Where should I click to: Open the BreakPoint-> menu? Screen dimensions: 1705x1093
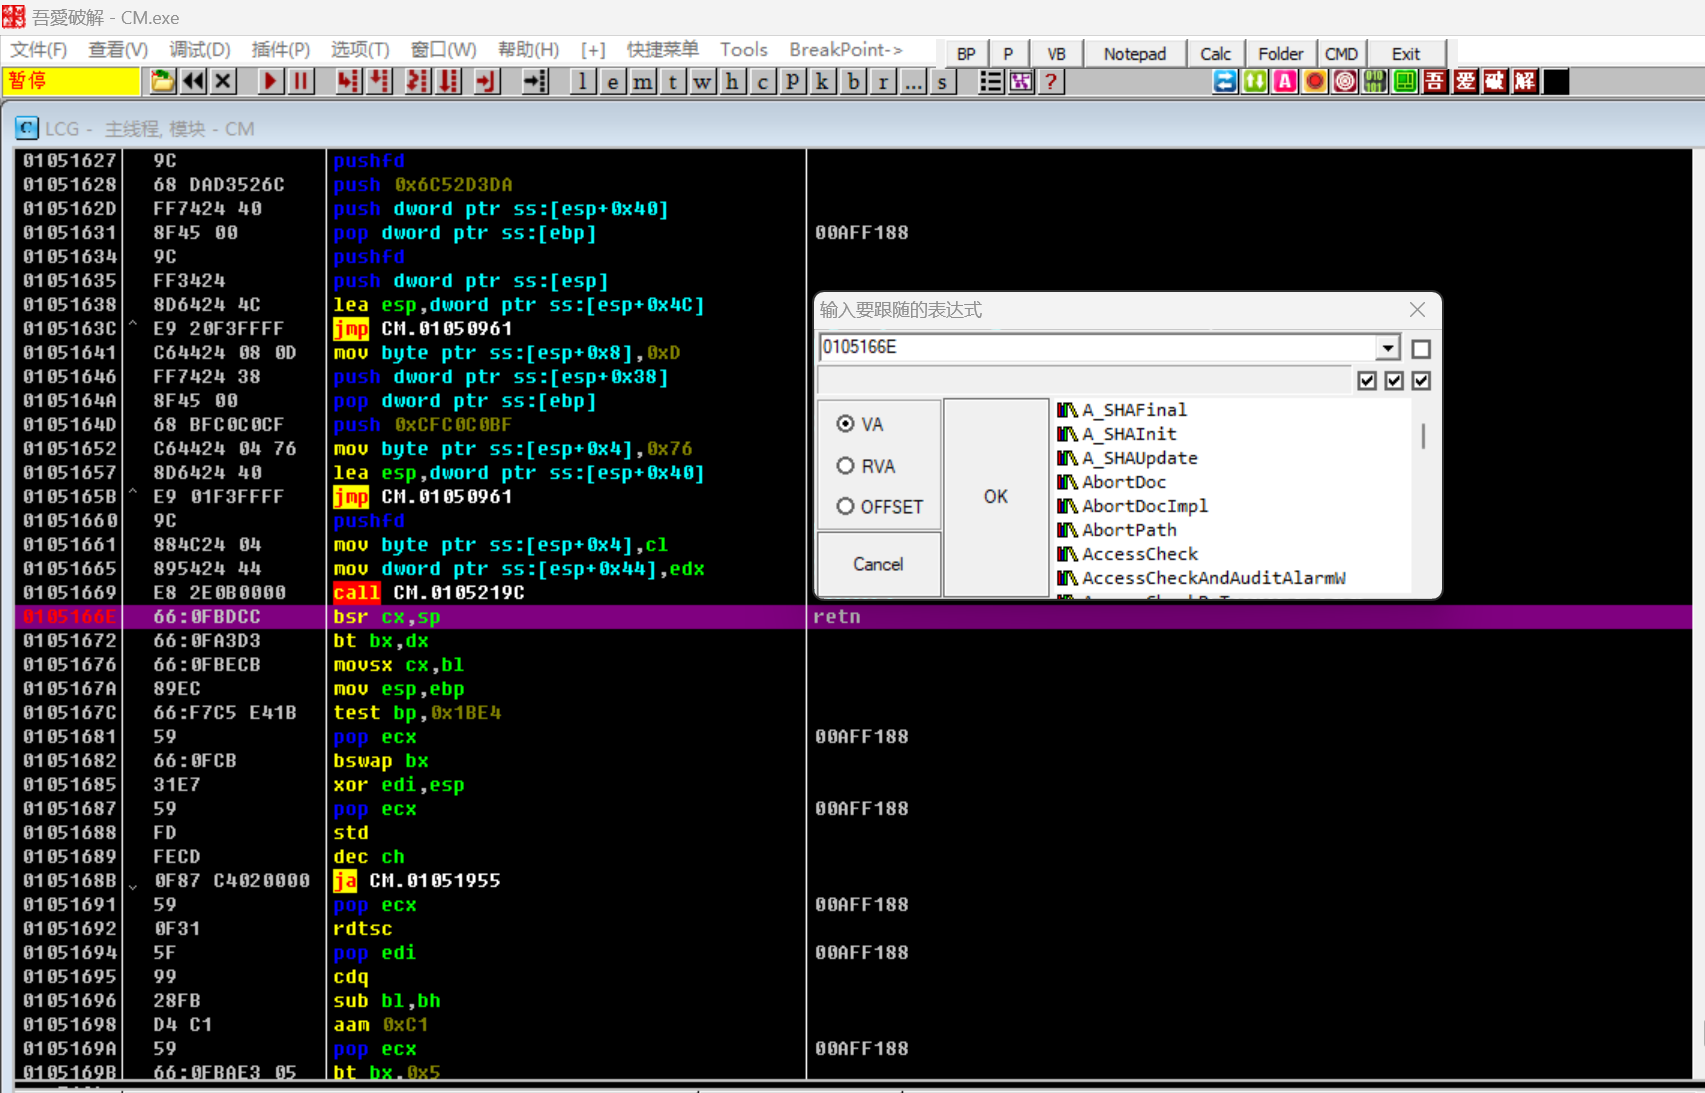846,50
